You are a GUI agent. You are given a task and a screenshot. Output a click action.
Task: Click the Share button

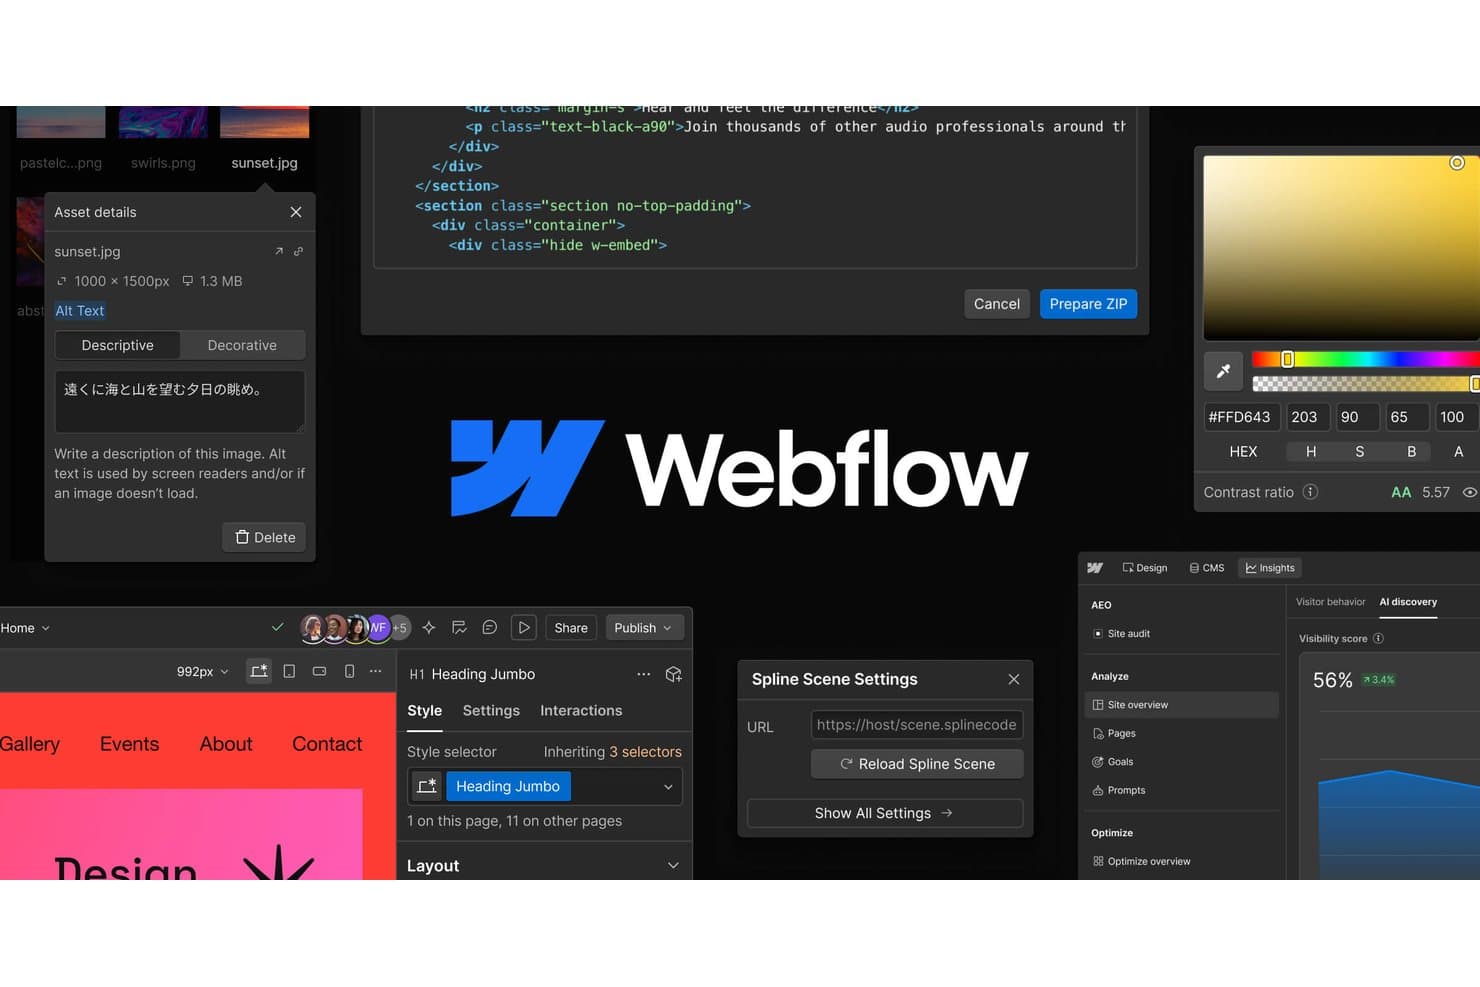click(571, 628)
